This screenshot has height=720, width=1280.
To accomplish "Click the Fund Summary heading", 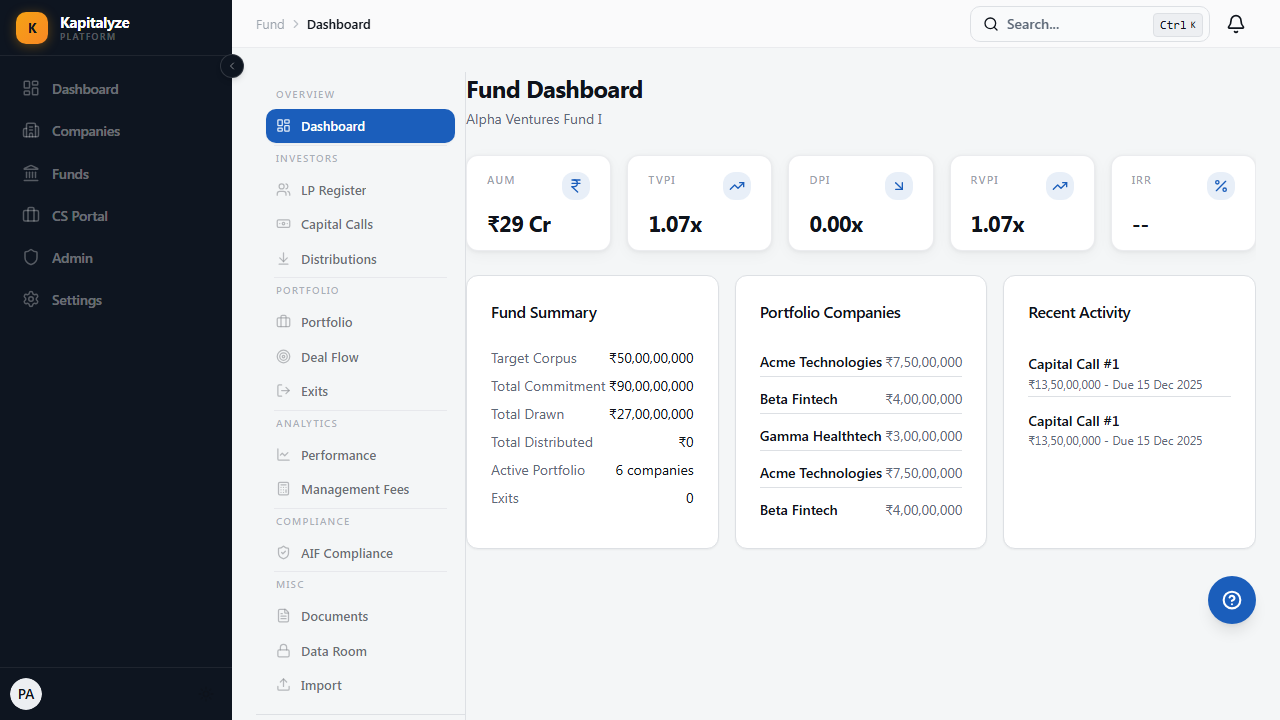I will click(544, 313).
